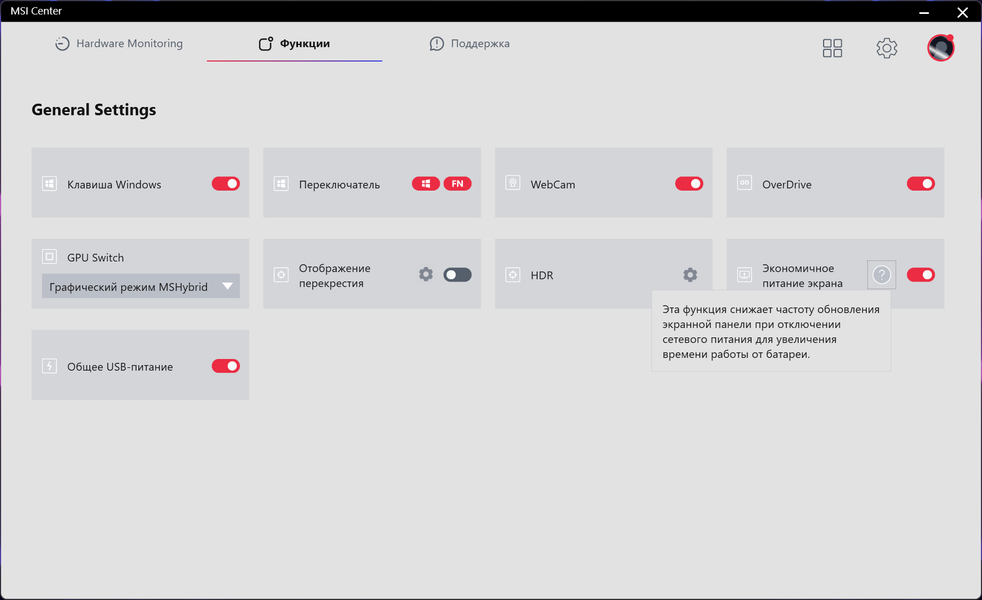
Task: Toggle Экономичное питание экрана switch
Action: pos(921,274)
